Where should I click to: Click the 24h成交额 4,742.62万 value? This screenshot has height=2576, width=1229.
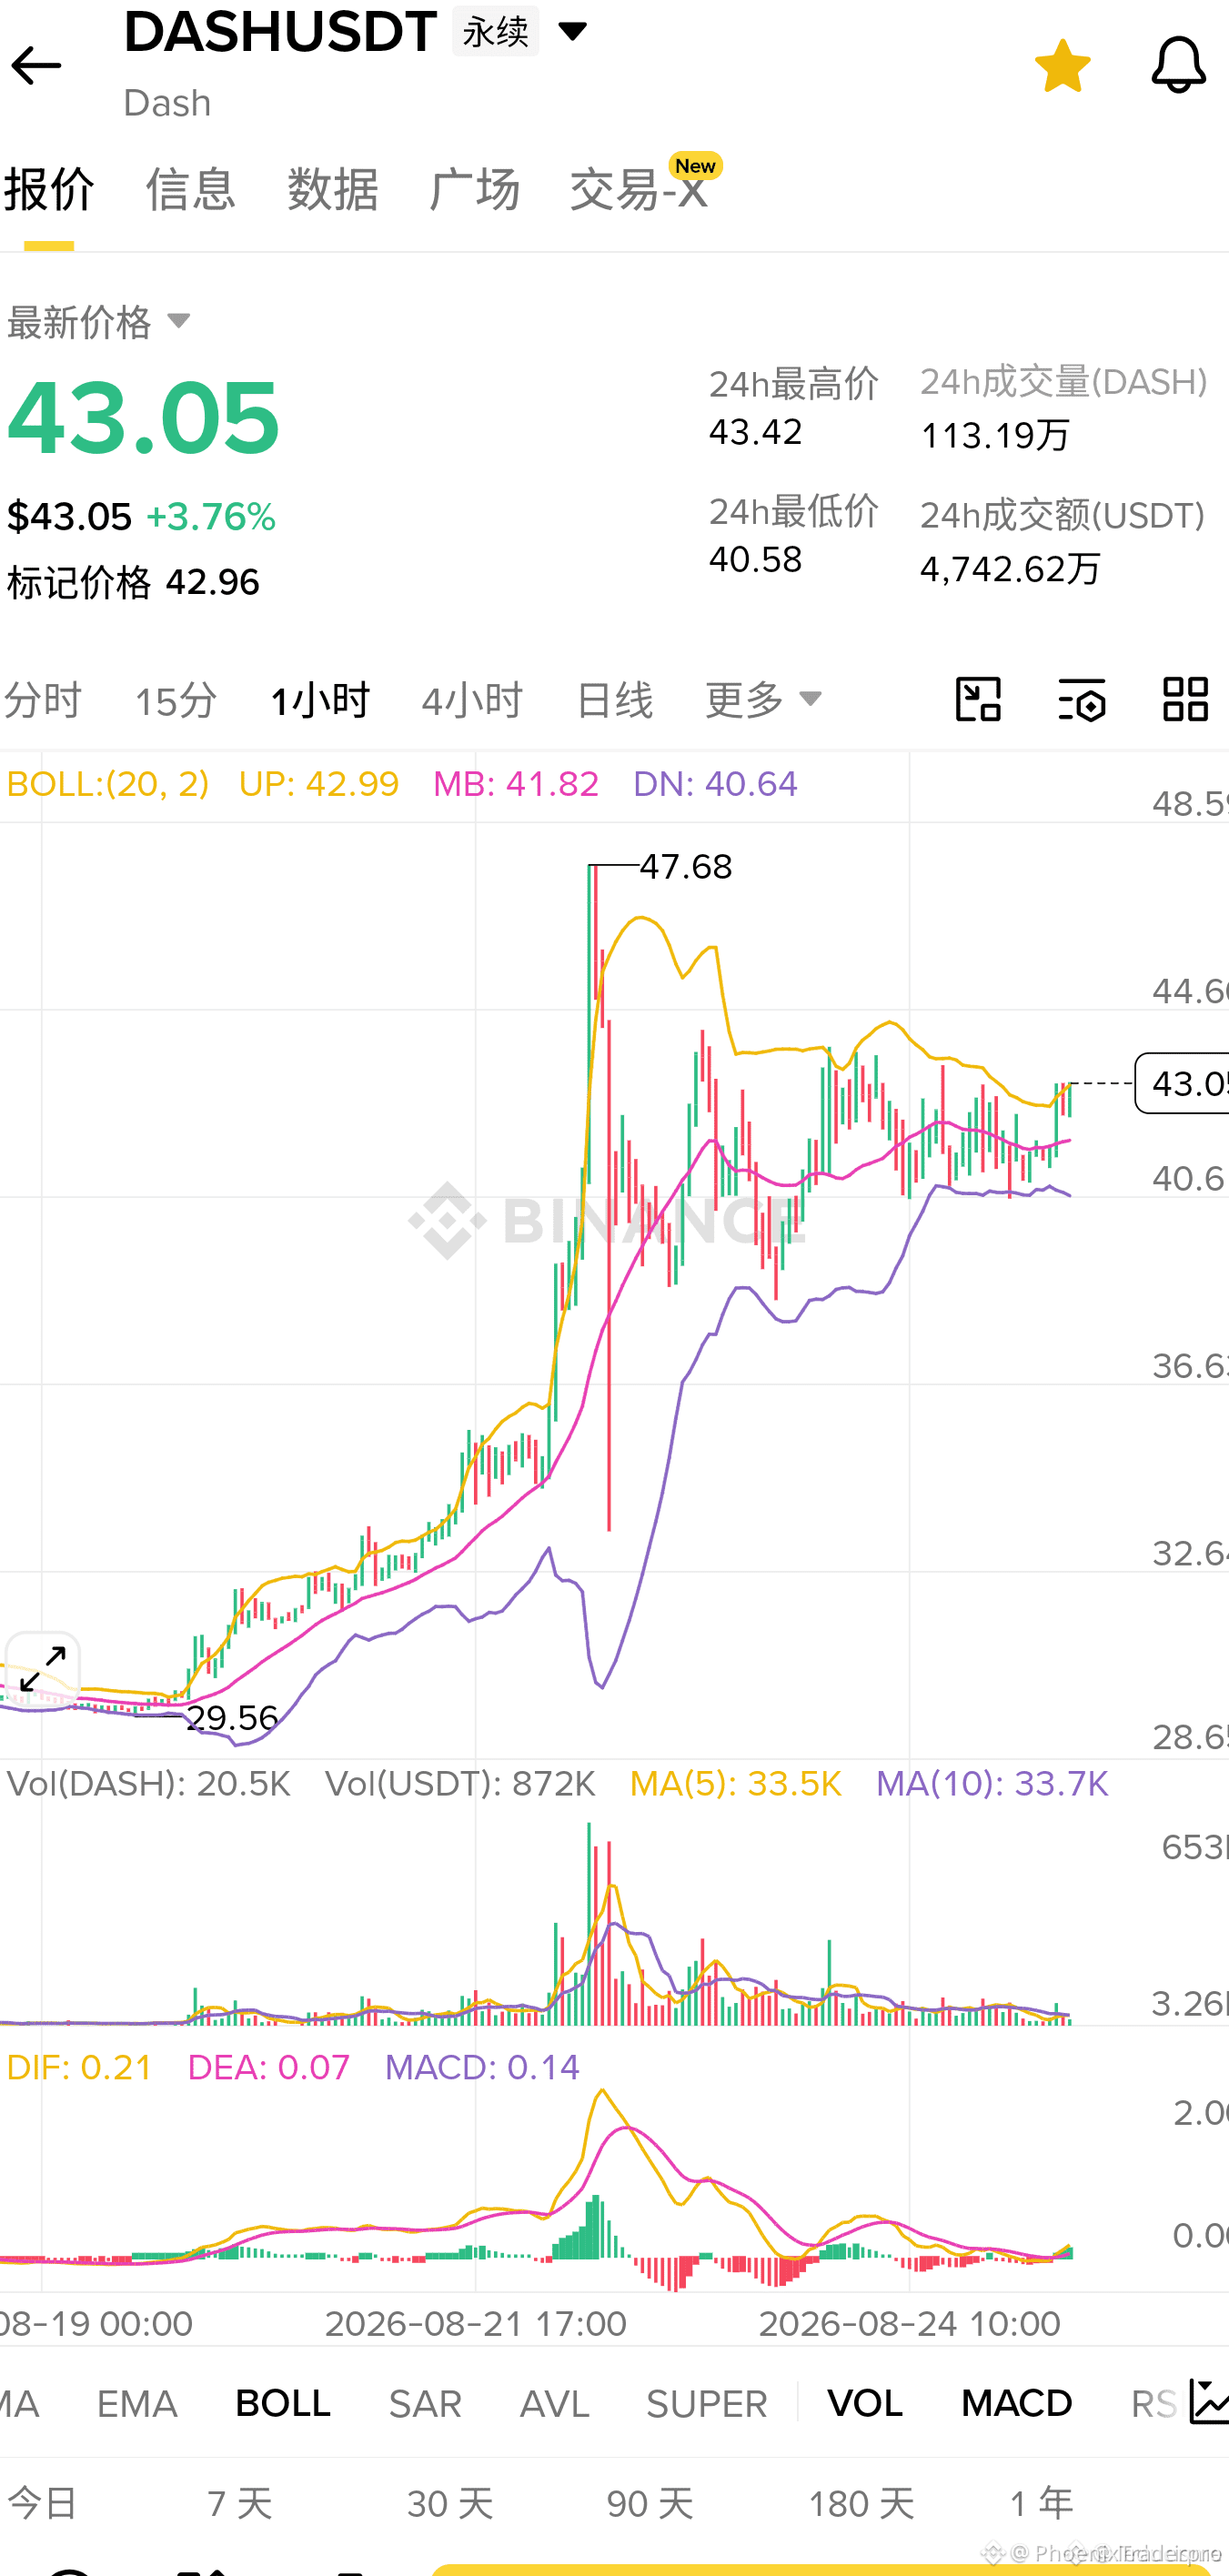(1010, 569)
